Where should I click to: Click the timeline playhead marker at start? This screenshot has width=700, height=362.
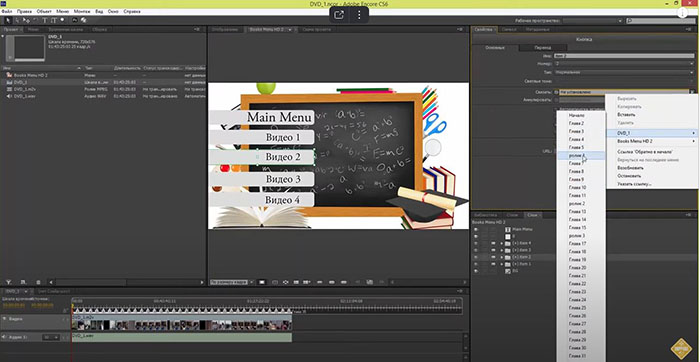click(x=72, y=307)
